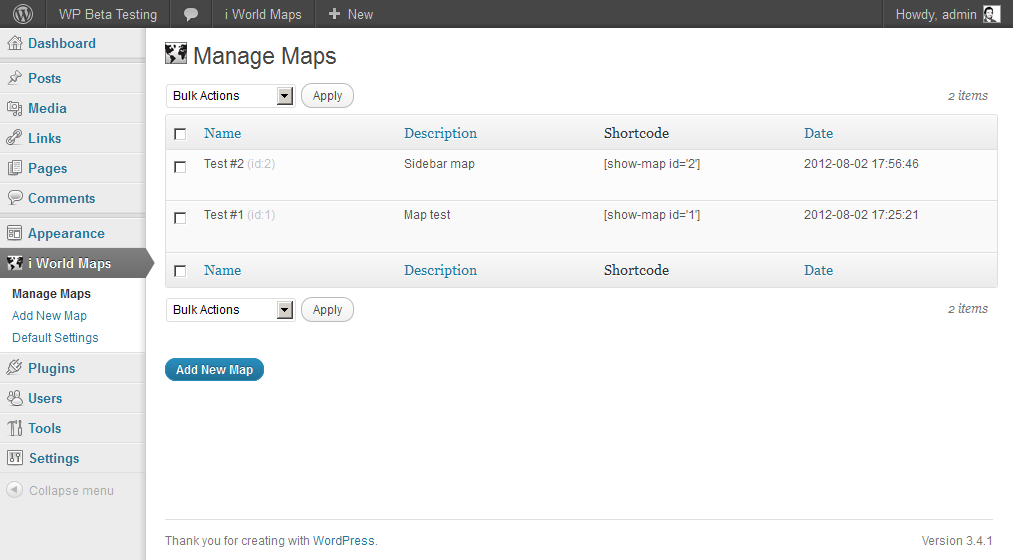Open the top Bulk Actions dropdown

pyautogui.click(x=231, y=96)
